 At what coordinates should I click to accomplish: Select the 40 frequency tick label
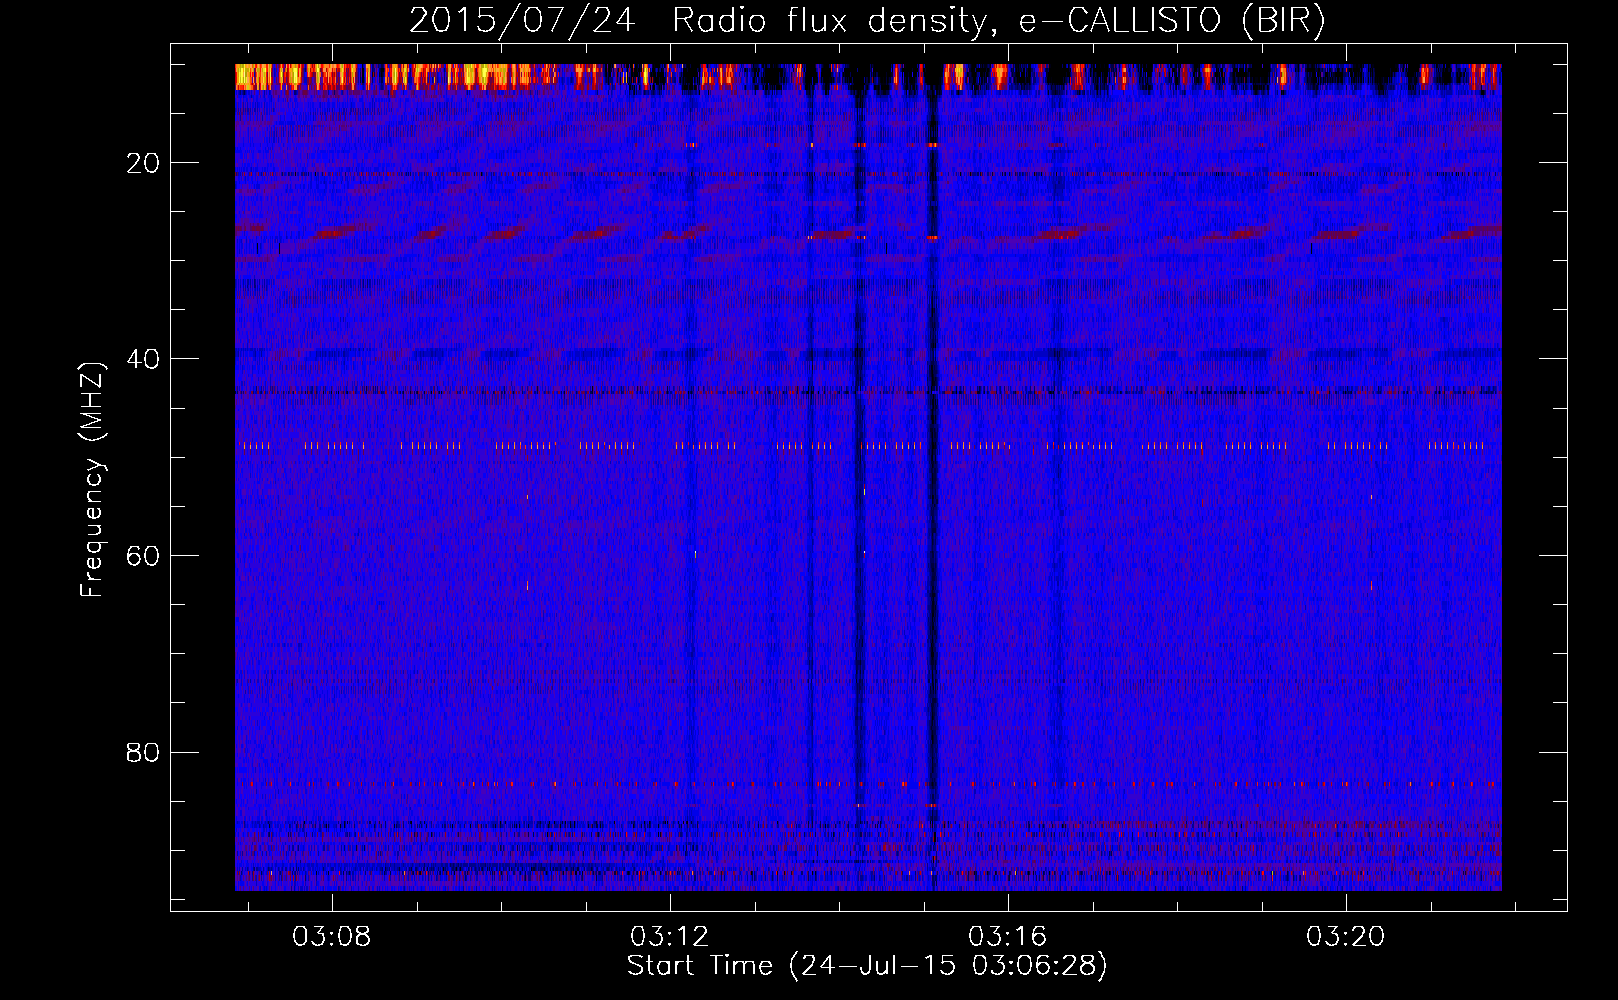pos(143,359)
